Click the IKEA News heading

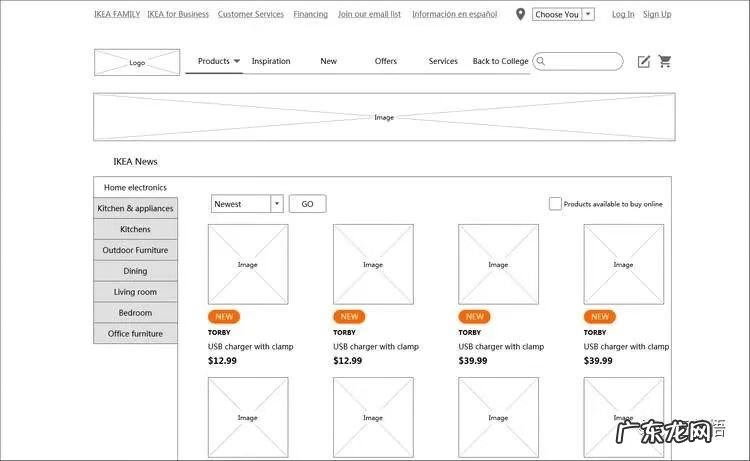(x=135, y=162)
